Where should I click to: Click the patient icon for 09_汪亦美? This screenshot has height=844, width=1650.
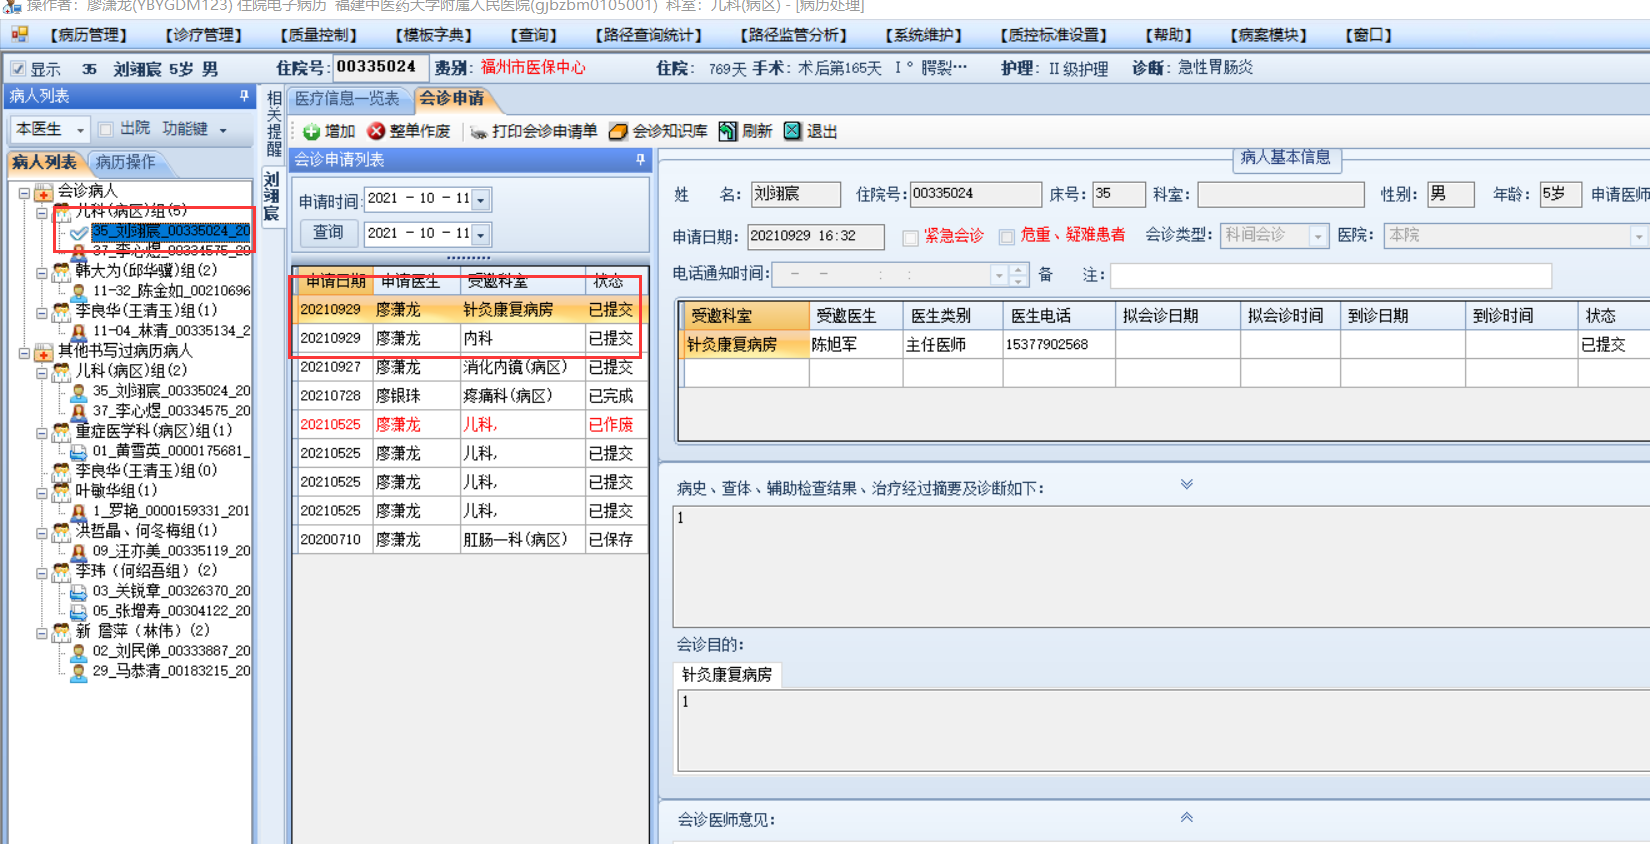coord(79,551)
